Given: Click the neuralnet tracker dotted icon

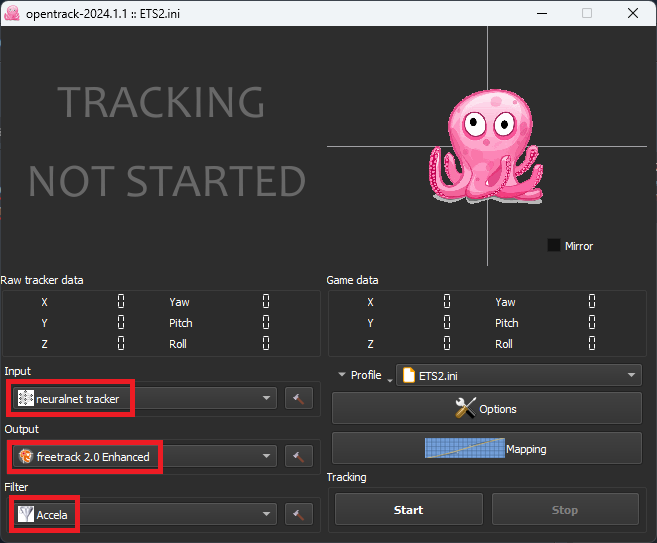Looking at the screenshot, I should point(26,398).
